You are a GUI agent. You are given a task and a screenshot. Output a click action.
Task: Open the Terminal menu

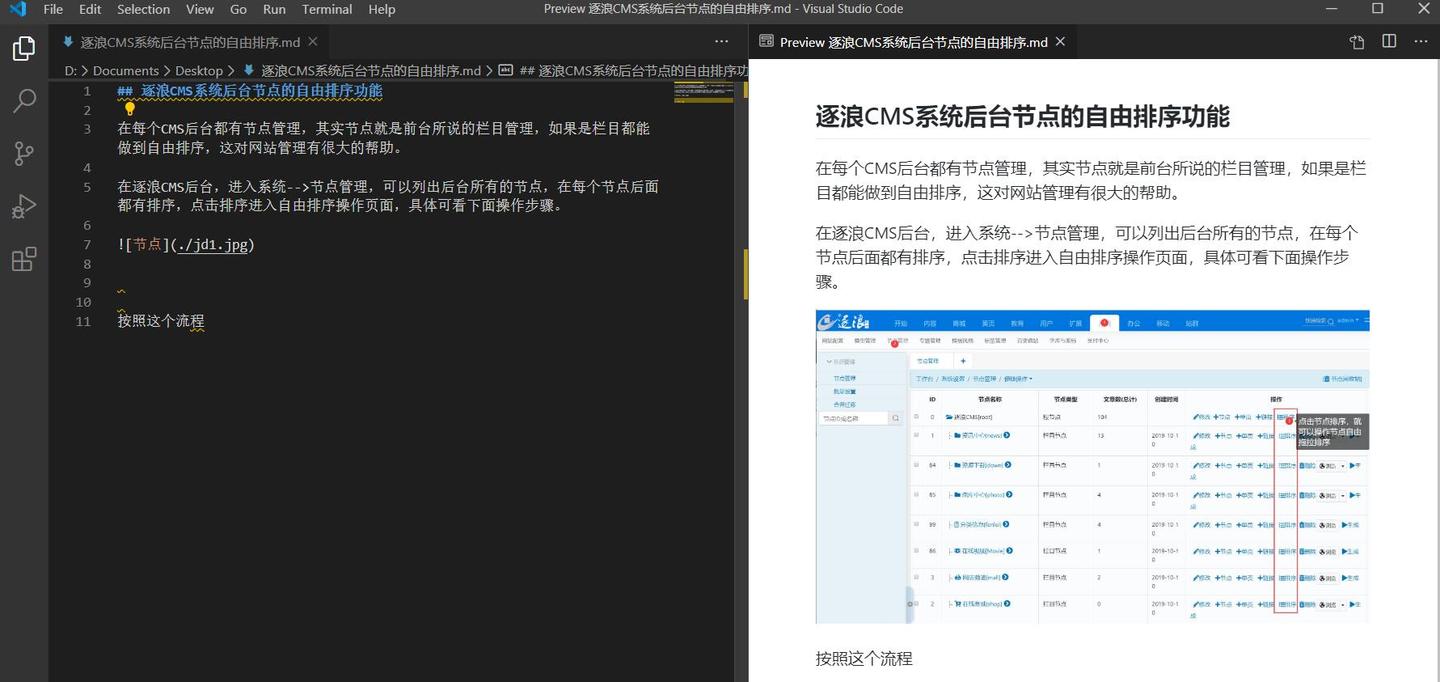pos(326,9)
